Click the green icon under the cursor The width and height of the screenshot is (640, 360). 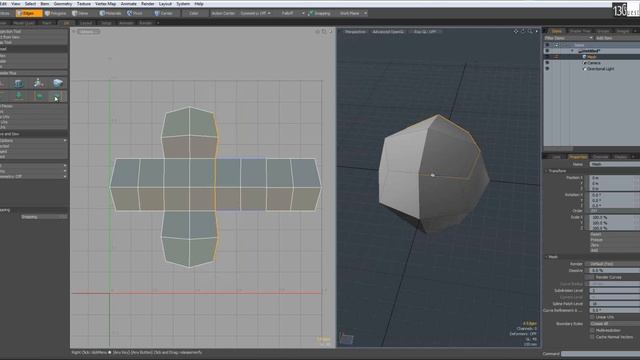tap(57, 96)
